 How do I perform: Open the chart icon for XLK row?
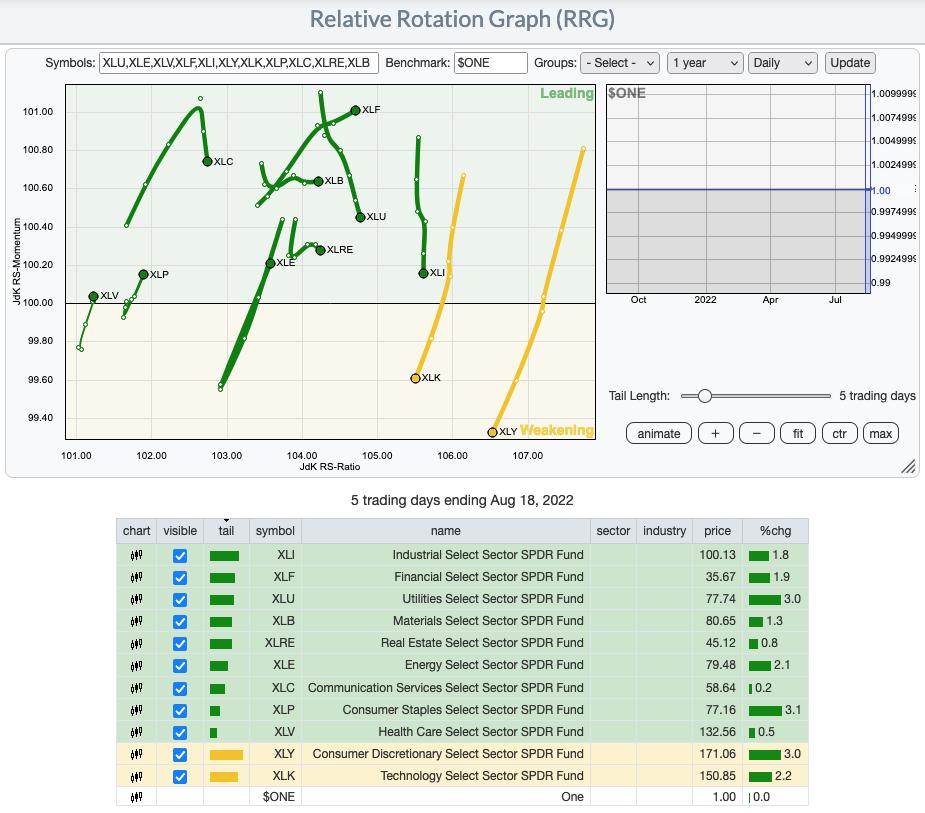click(136, 776)
